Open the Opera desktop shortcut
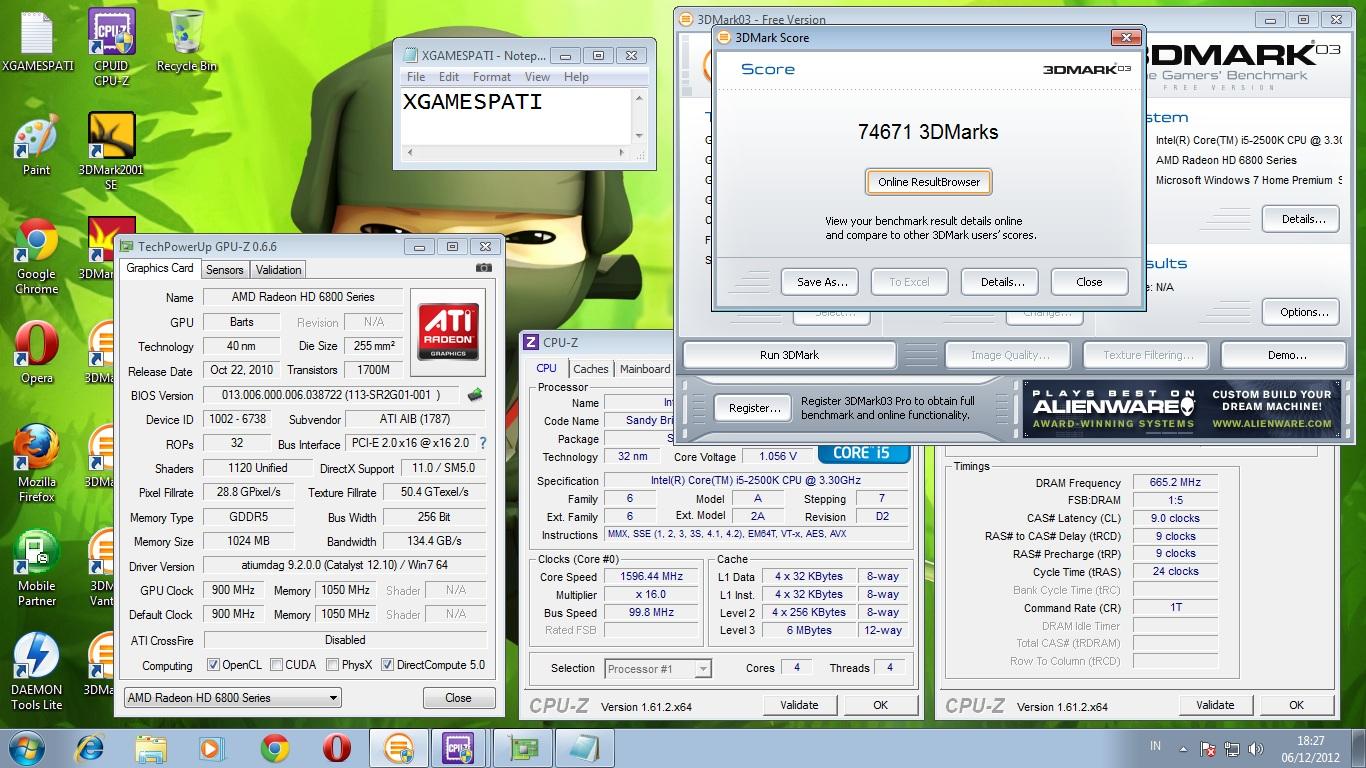 [x=37, y=352]
